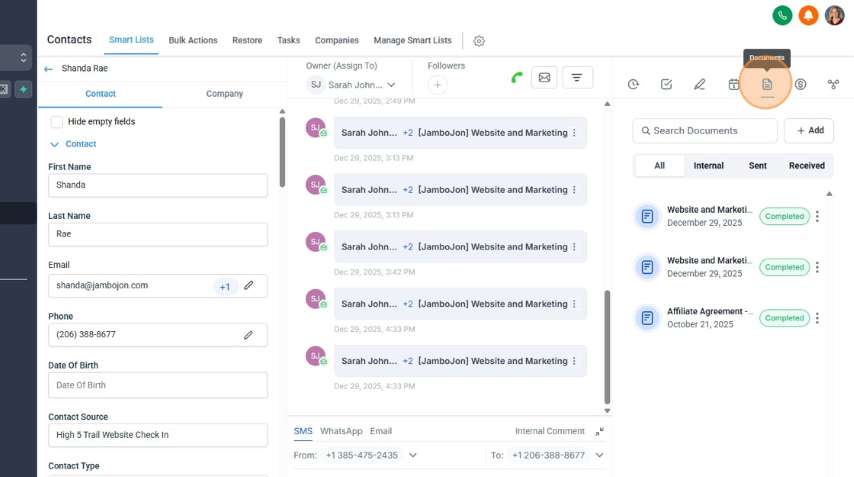Open the Notes pencil icon

coord(700,84)
